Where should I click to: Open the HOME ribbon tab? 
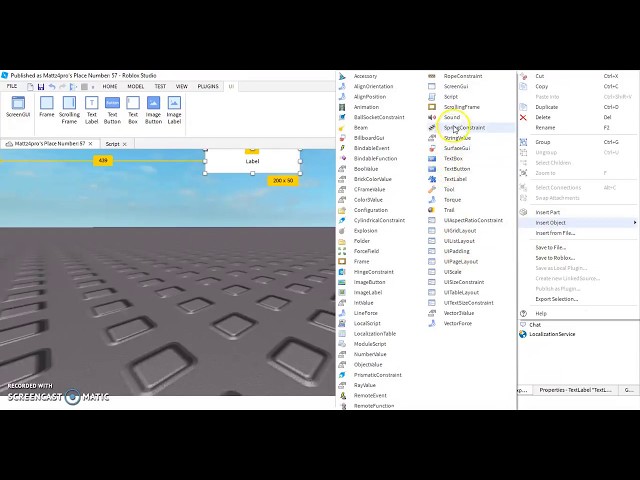click(110, 87)
